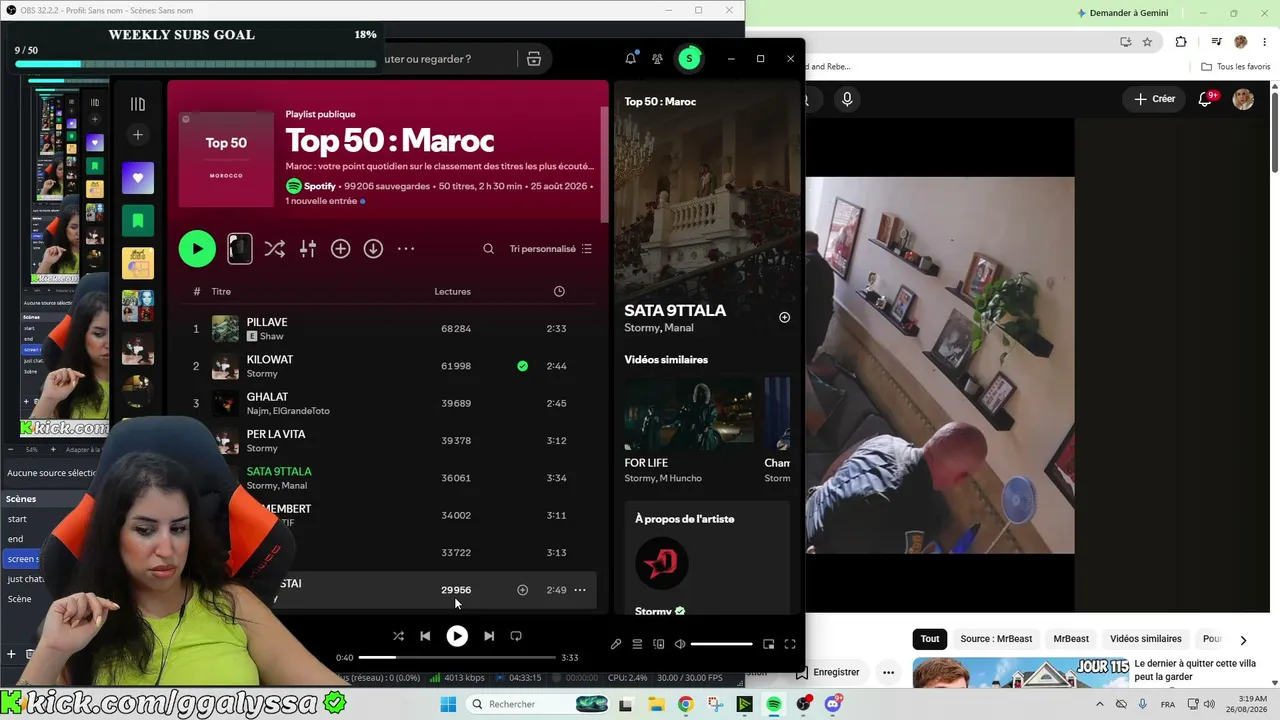This screenshot has width=1280, height=720.
Task: Select the KILOWAT track row
Action: pos(390,366)
